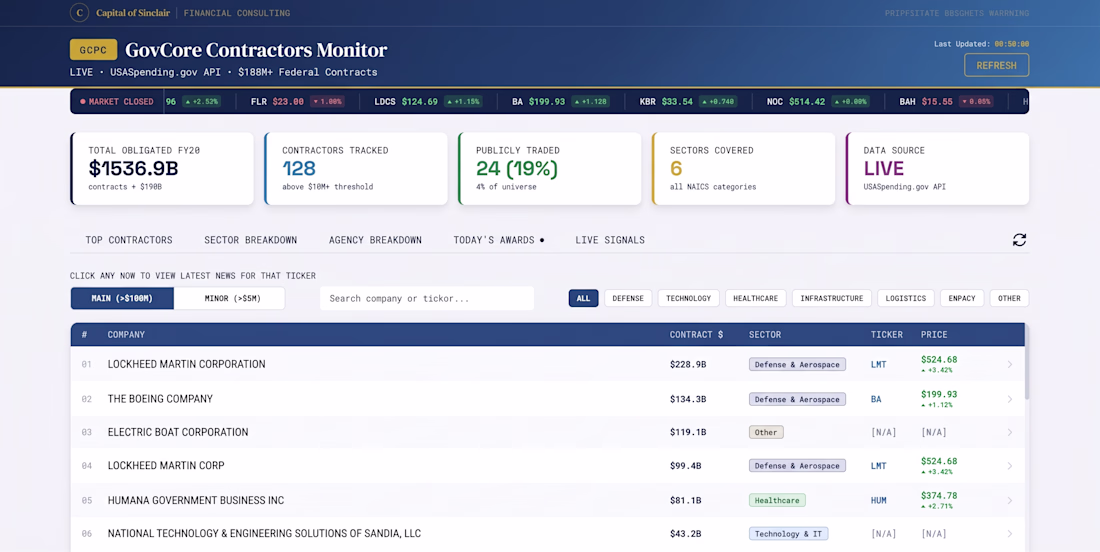Select the ALL sector filter
The height and width of the screenshot is (552, 1100).
(583, 298)
